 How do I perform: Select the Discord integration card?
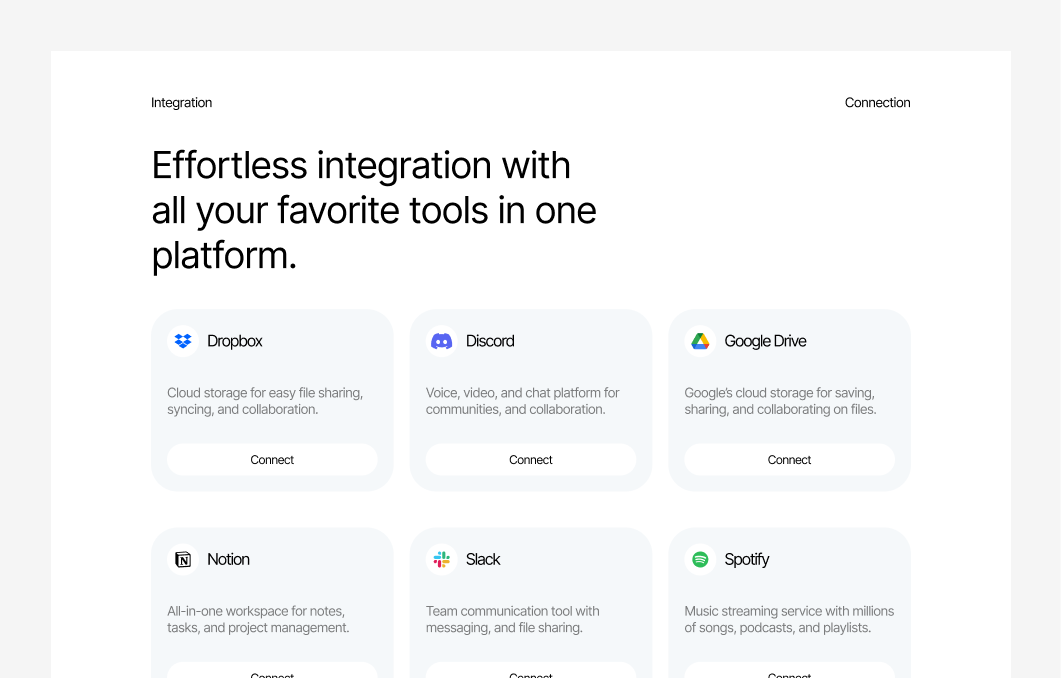530,400
